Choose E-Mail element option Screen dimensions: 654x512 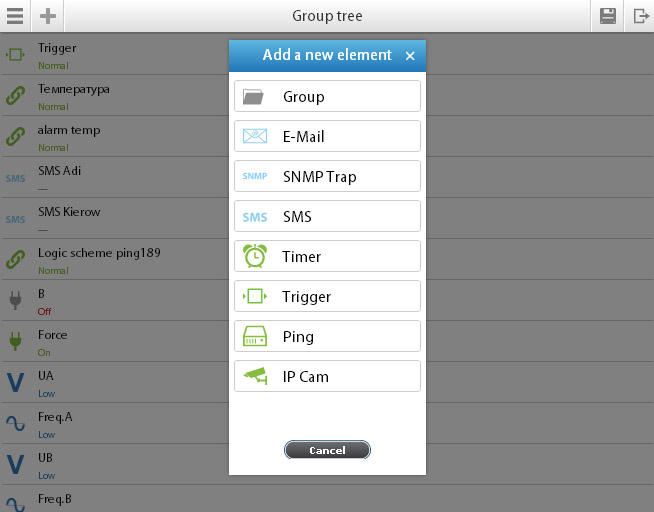point(327,136)
